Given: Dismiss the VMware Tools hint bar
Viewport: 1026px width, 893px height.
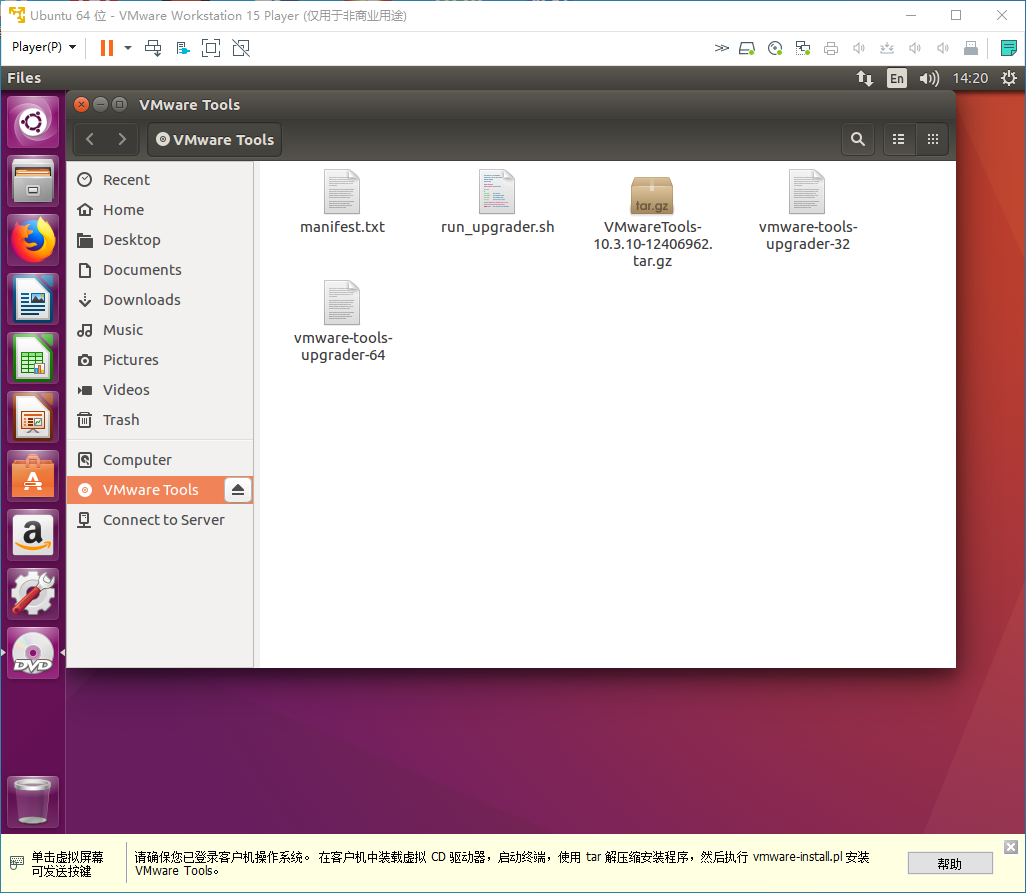Looking at the screenshot, I should pos(1010,847).
